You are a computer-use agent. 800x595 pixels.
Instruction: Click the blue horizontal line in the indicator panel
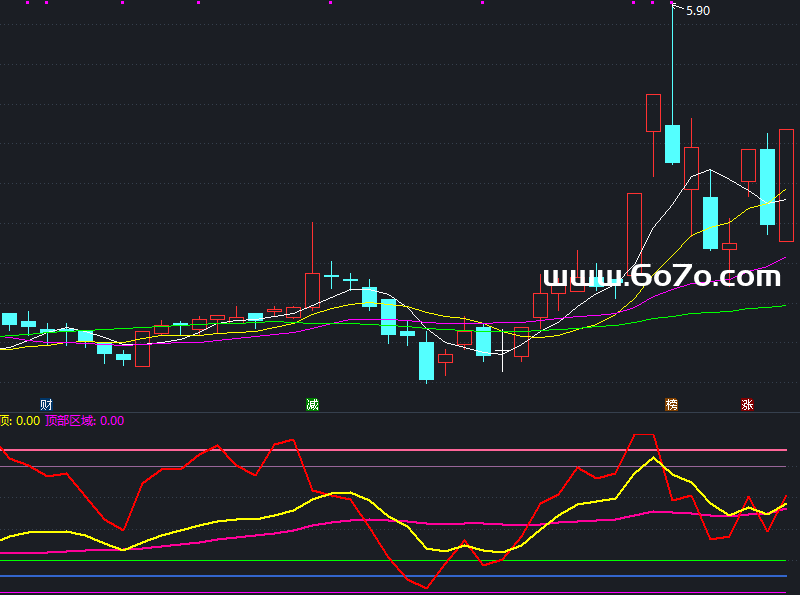pos(400,576)
